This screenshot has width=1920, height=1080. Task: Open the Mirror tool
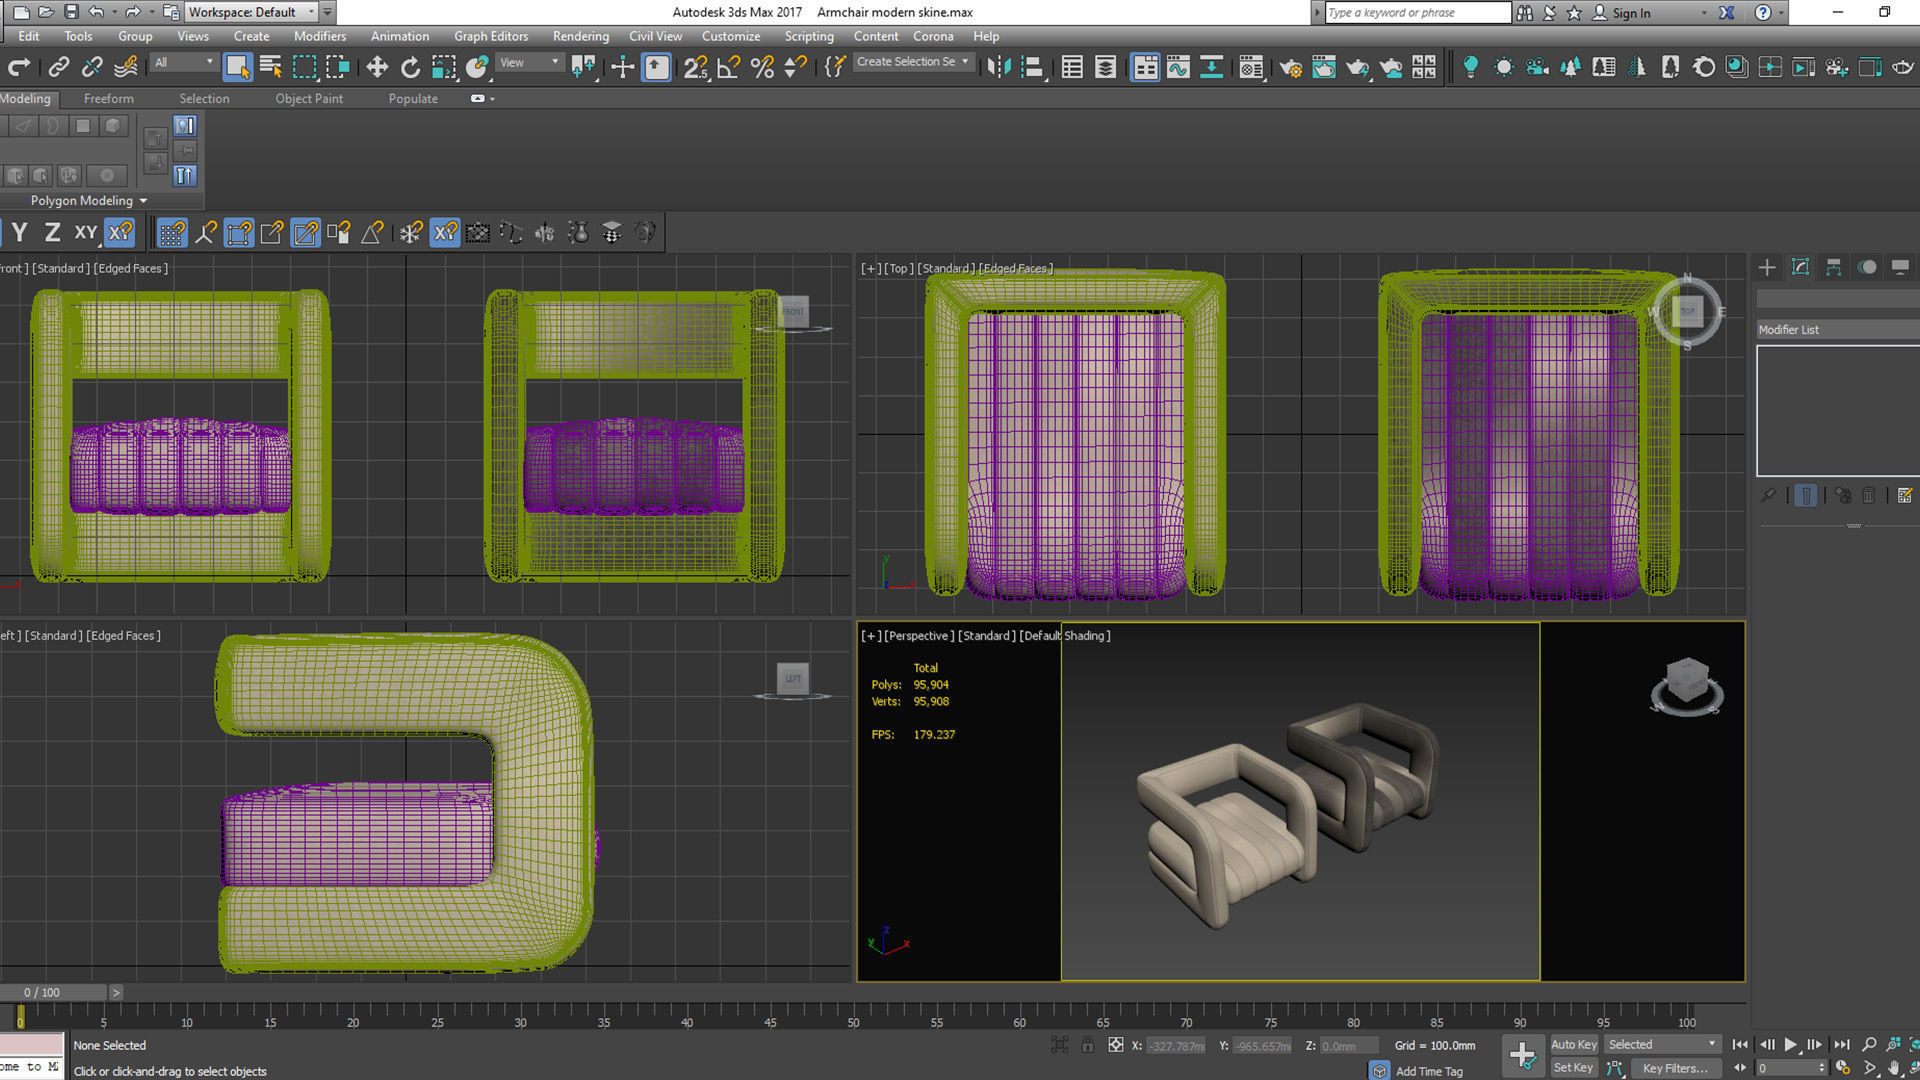click(998, 67)
